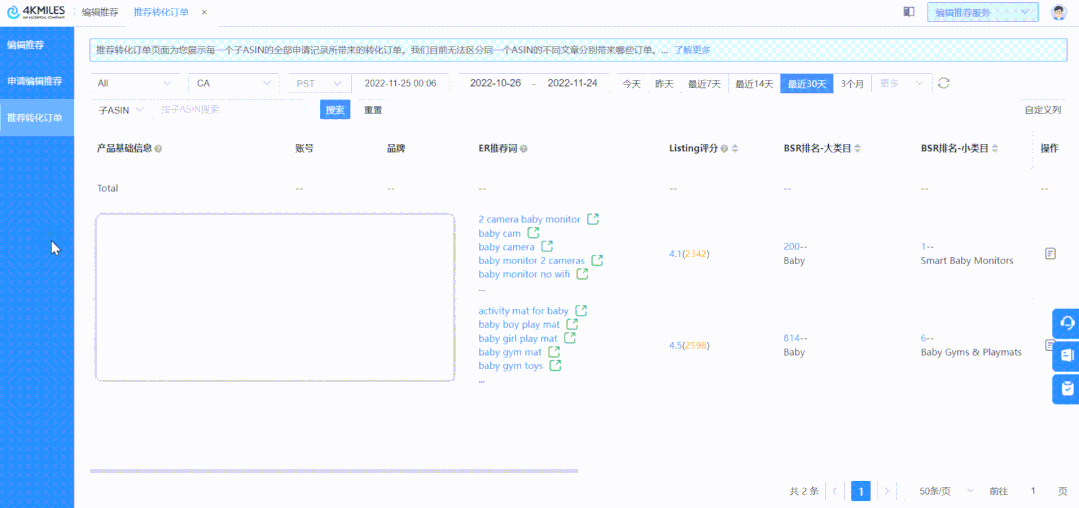Open the 编辑推荐服务 dropdown at top right
The height and width of the screenshot is (508, 1079).
click(982, 12)
